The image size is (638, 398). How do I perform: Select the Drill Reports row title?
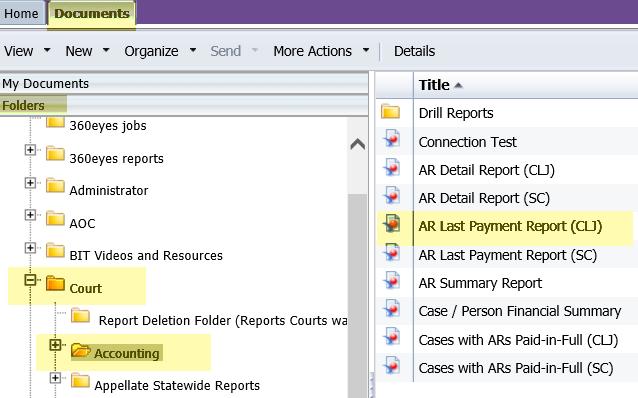pos(456,113)
